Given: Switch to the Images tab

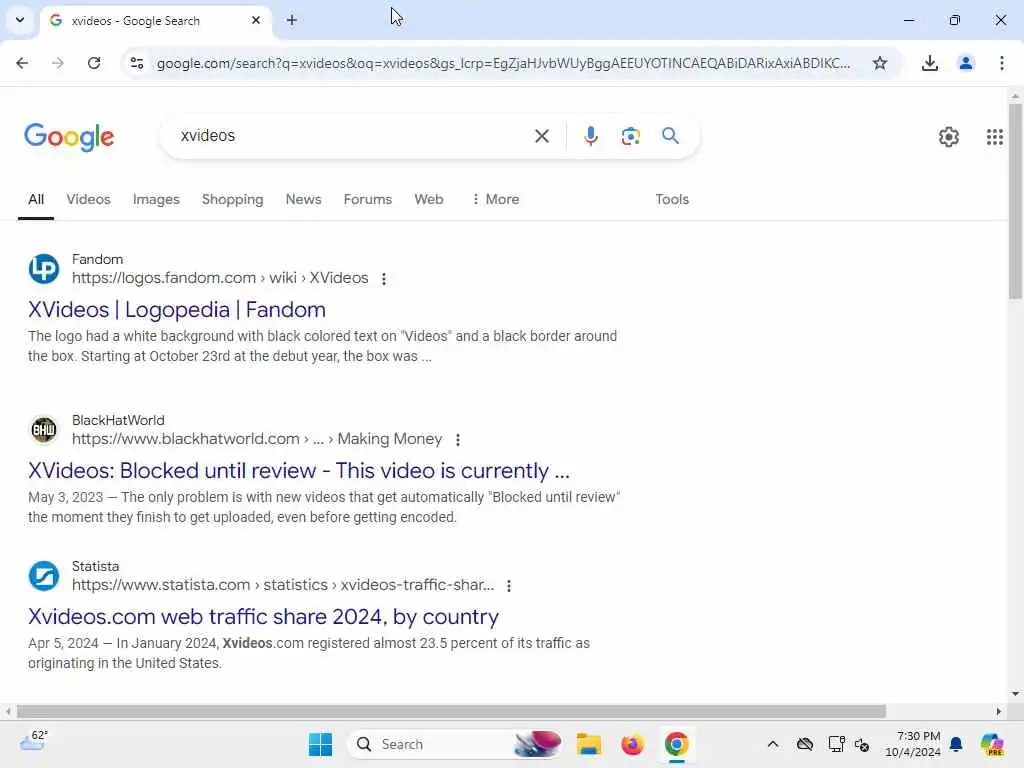Looking at the screenshot, I should coord(156,199).
